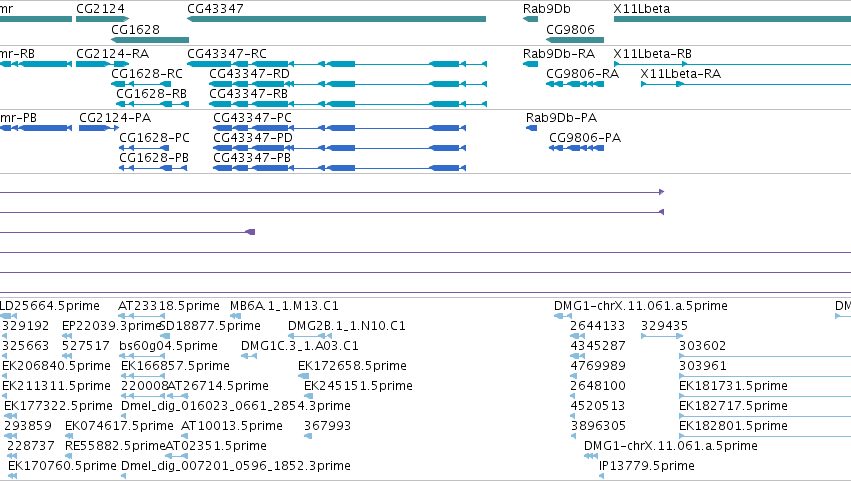The image size is (851, 481).
Task: Select the 303961 feature label
Action: click(703, 366)
